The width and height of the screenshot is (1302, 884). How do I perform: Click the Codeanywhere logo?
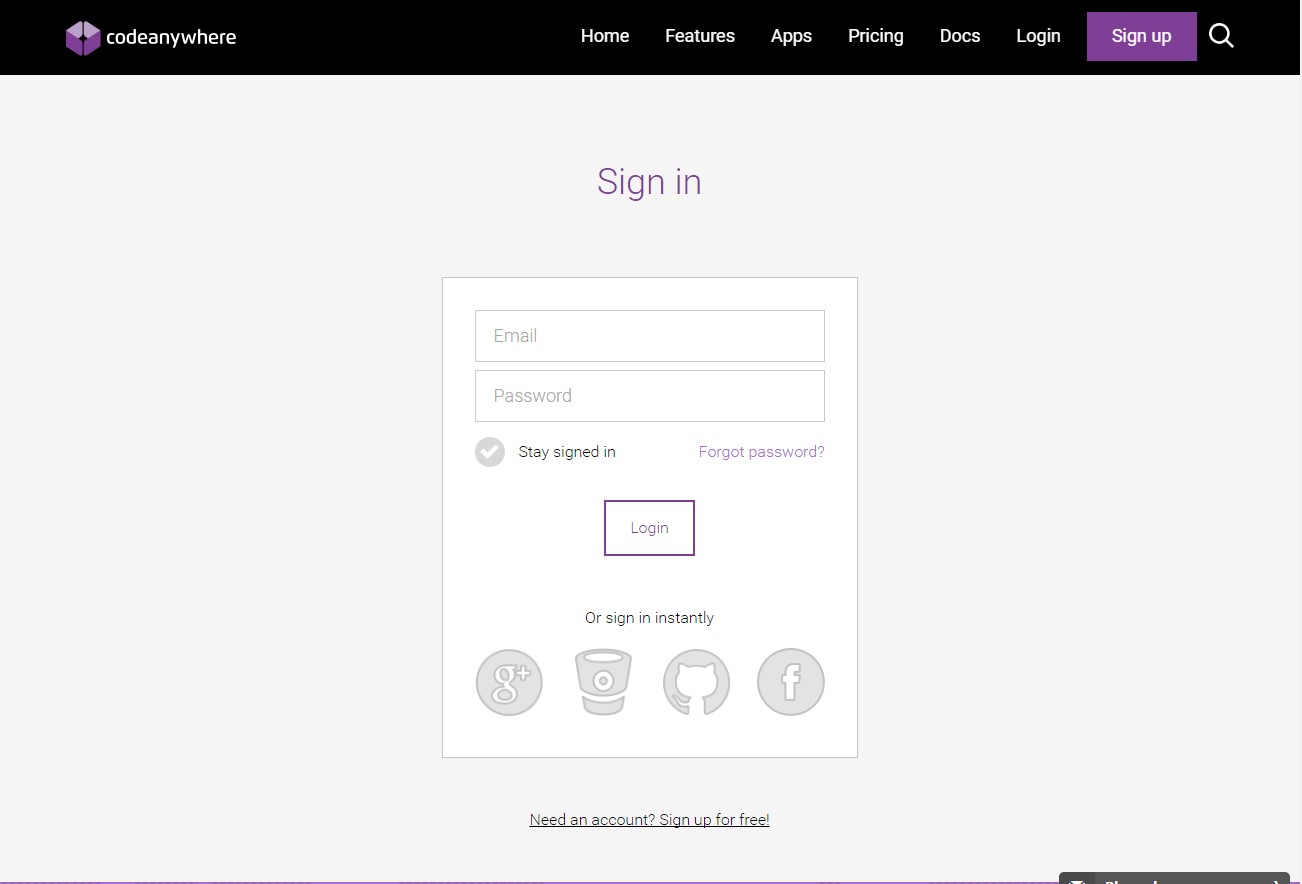(150, 37)
